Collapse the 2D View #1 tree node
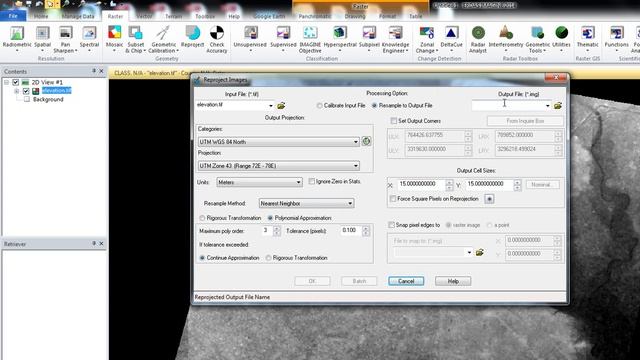 click(x=7, y=82)
